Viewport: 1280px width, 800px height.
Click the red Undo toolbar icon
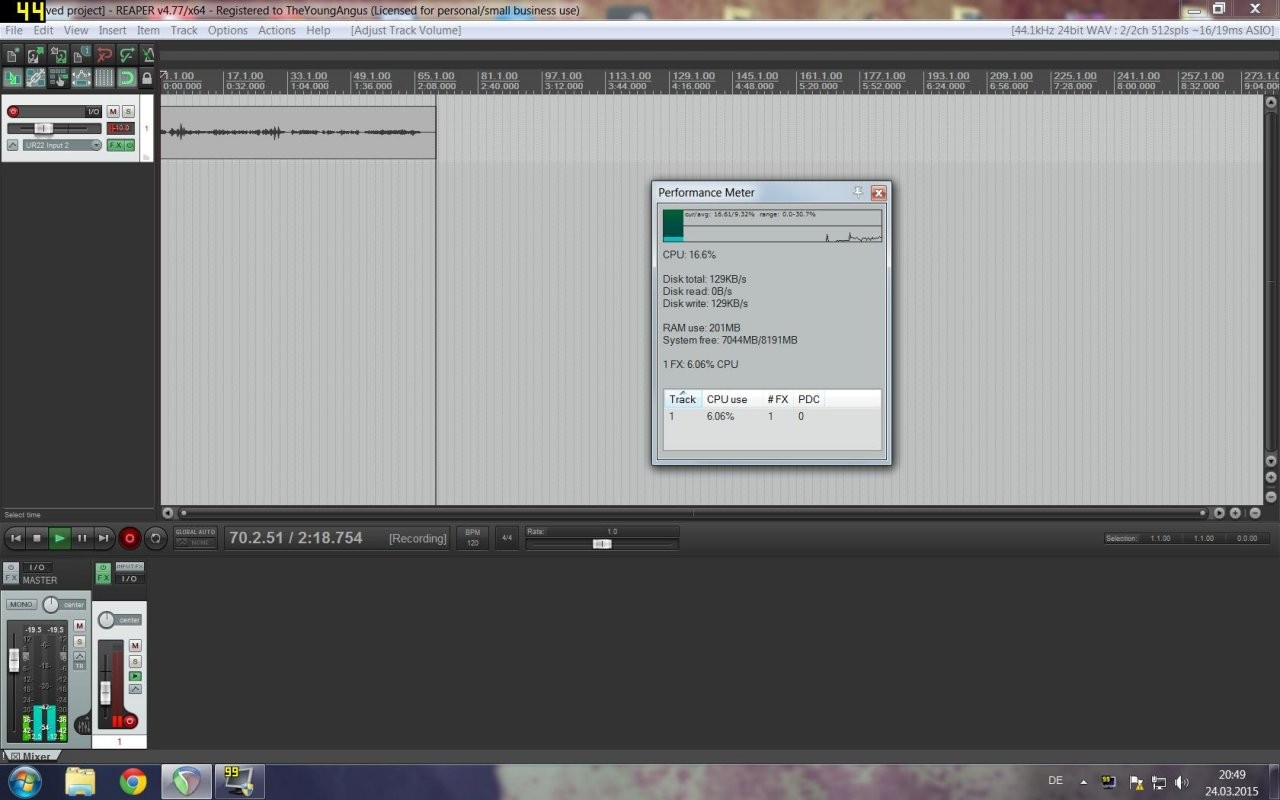coord(104,55)
